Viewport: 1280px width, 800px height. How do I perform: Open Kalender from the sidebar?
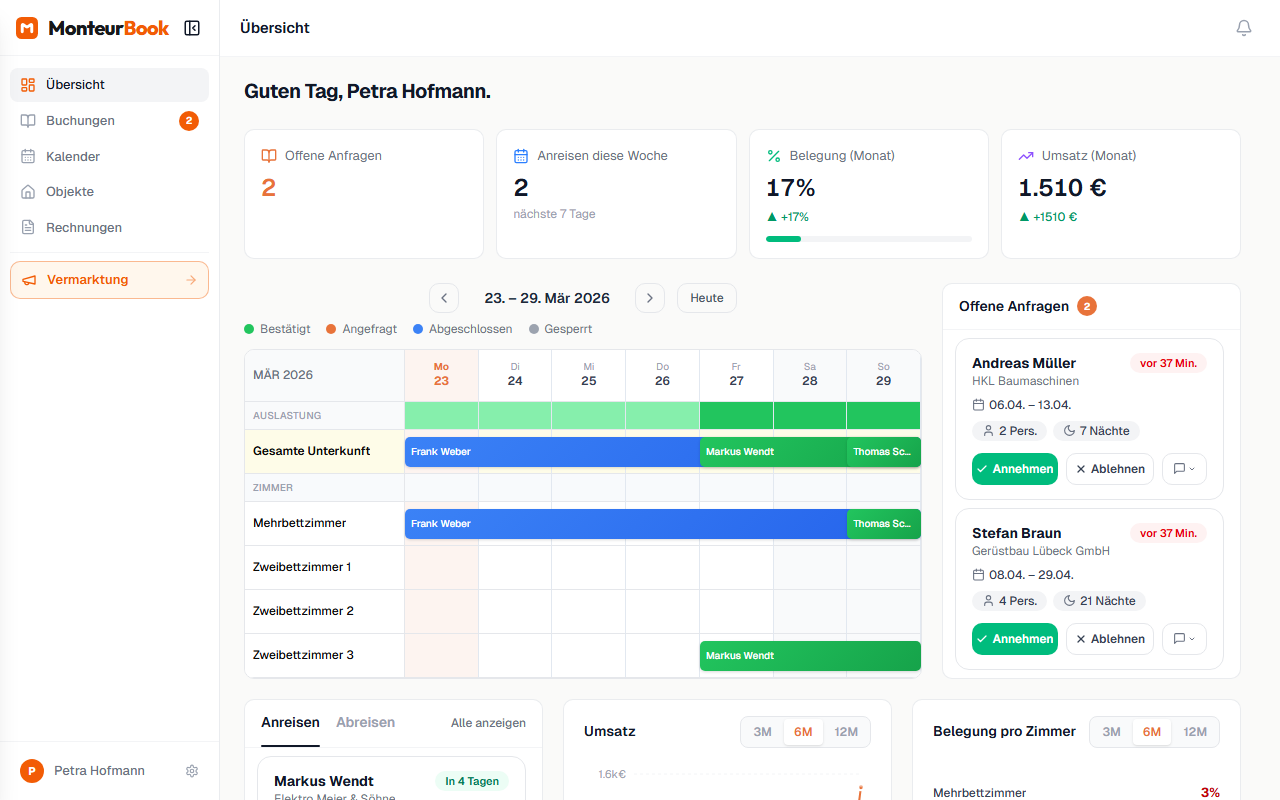click(x=73, y=157)
